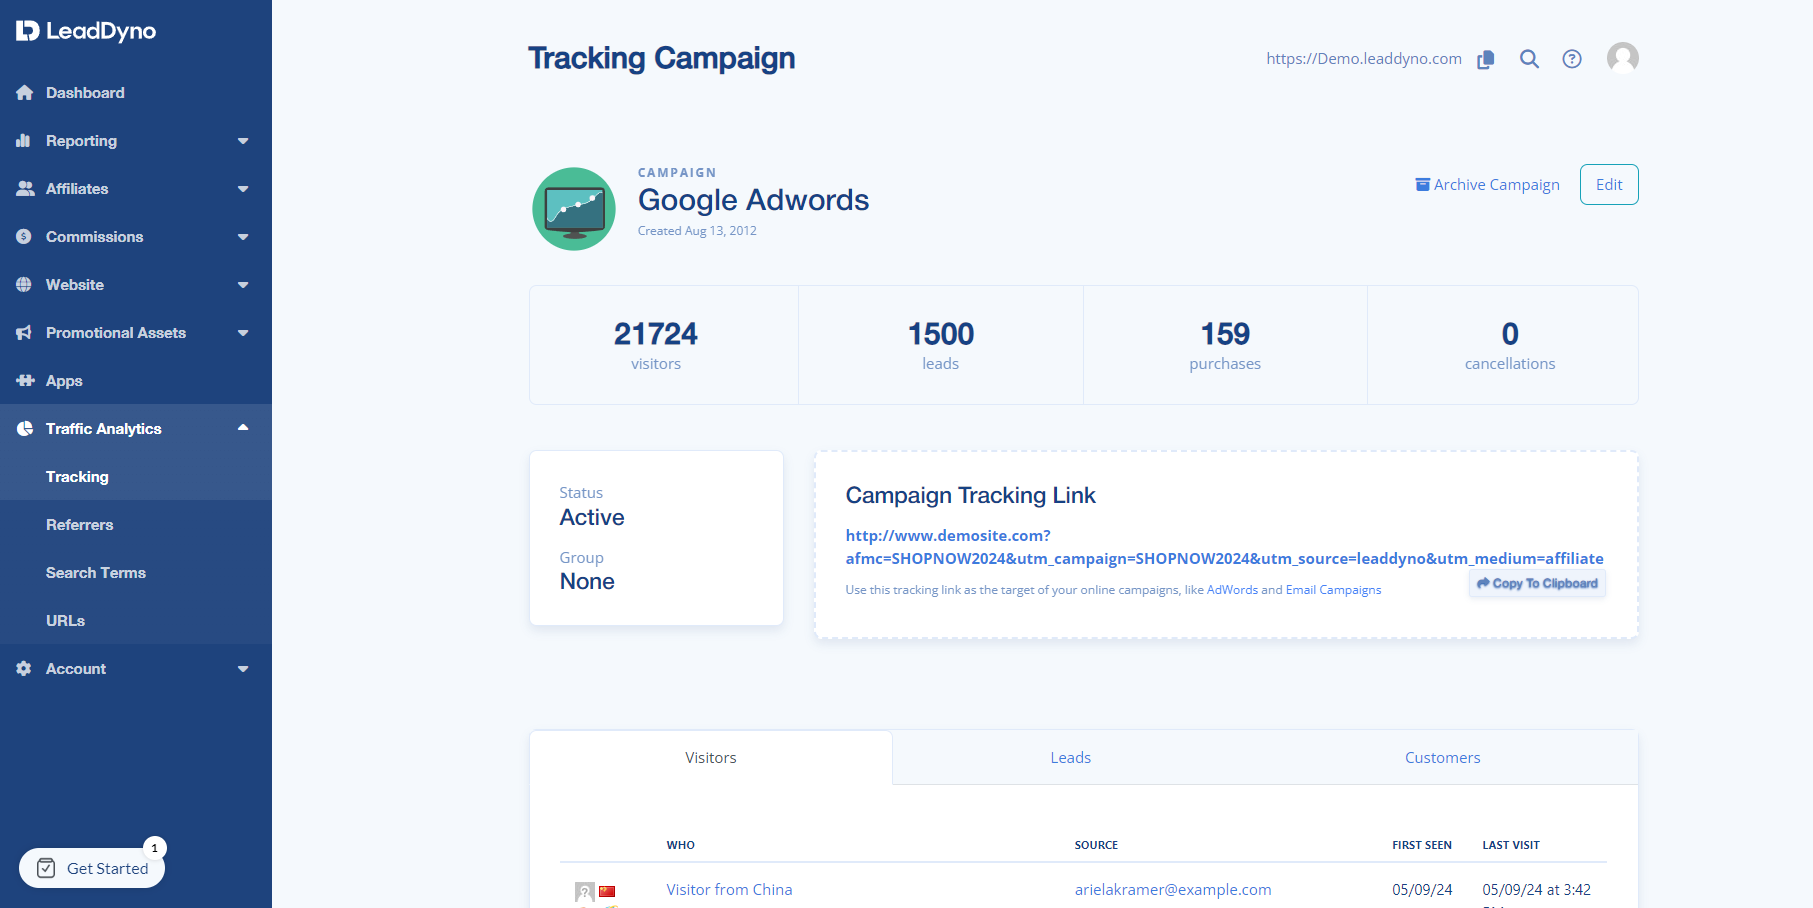The height and width of the screenshot is (908, 1813).
Task: Click the WHO column header
Action: (681, 845)
